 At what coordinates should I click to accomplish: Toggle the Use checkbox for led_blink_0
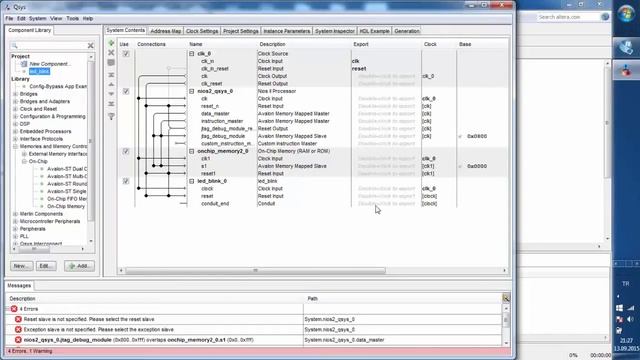(126, 181)
